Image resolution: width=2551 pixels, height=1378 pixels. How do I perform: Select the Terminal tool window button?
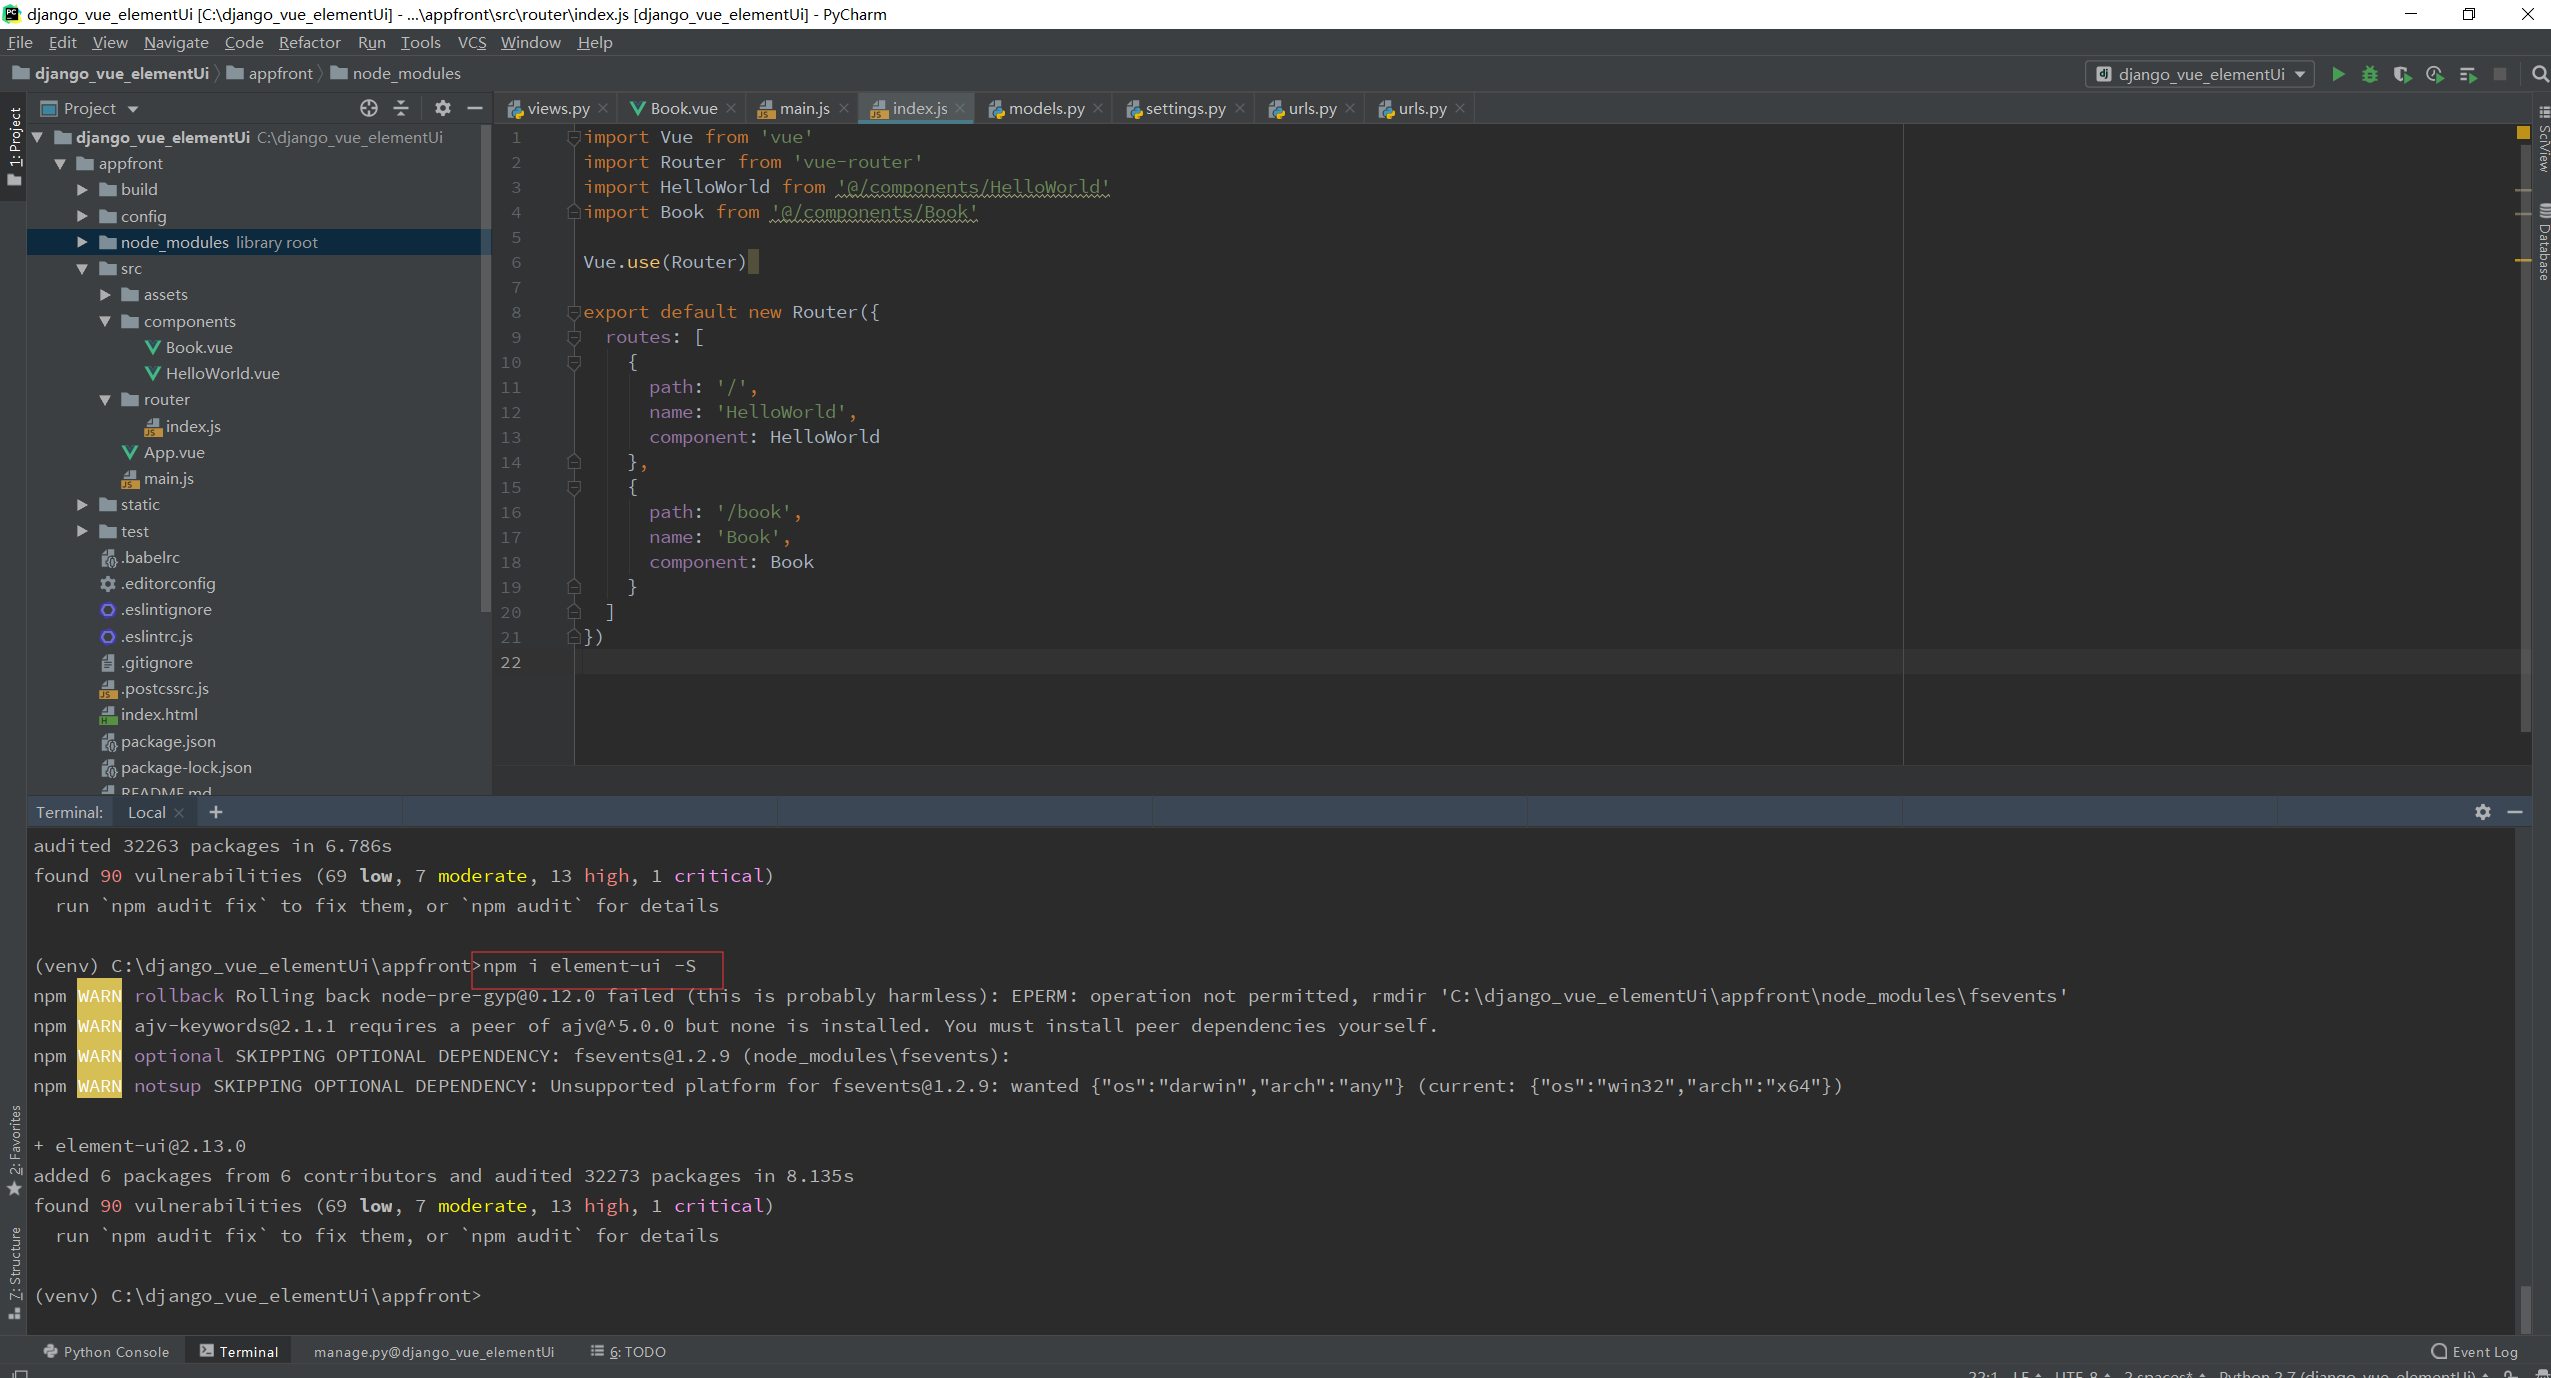(x=239, y=1351)
